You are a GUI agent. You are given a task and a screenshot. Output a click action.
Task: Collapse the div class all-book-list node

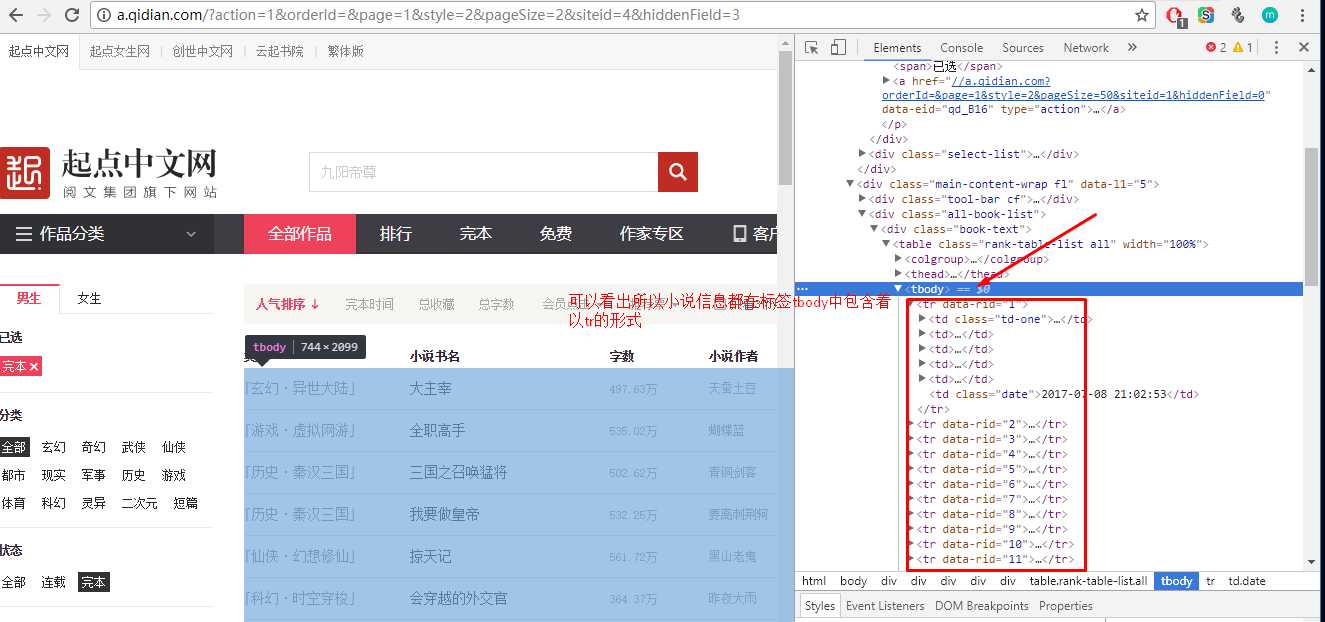(x=862, y=214)
